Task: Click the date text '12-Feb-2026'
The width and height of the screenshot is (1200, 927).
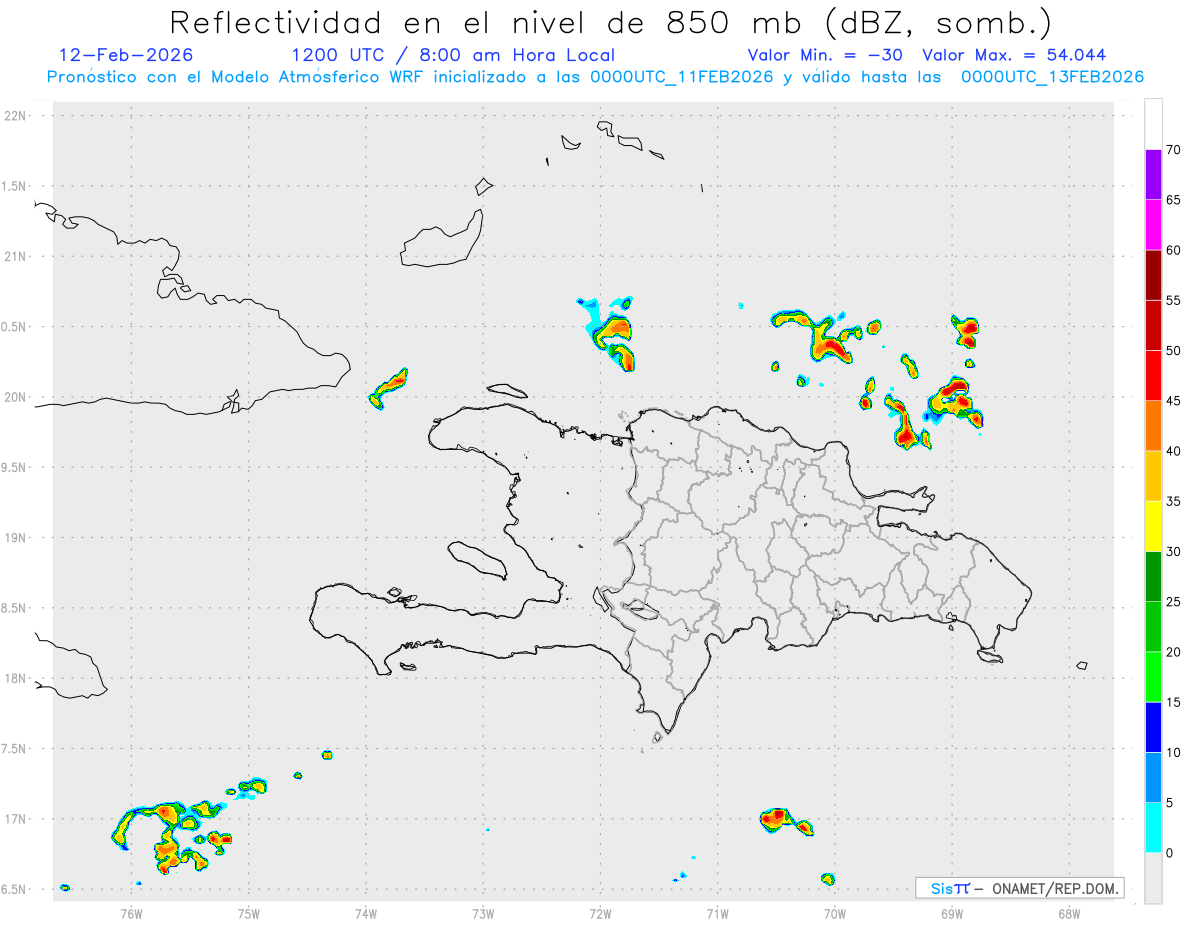Action: (126, 55)
